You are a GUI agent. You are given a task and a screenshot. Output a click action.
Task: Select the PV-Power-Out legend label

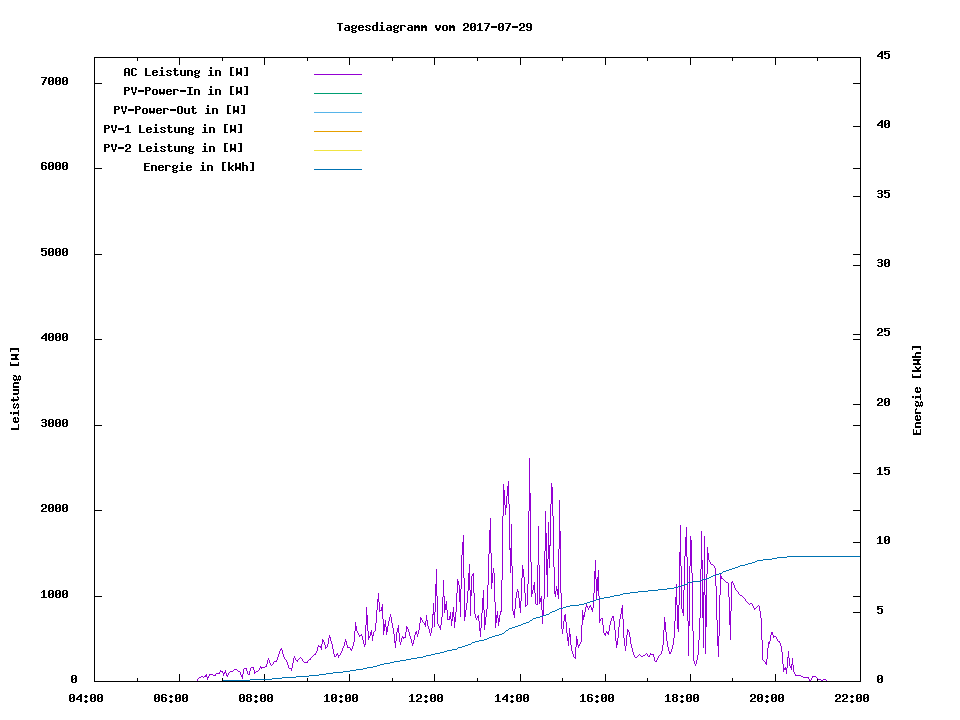(180, 110)
